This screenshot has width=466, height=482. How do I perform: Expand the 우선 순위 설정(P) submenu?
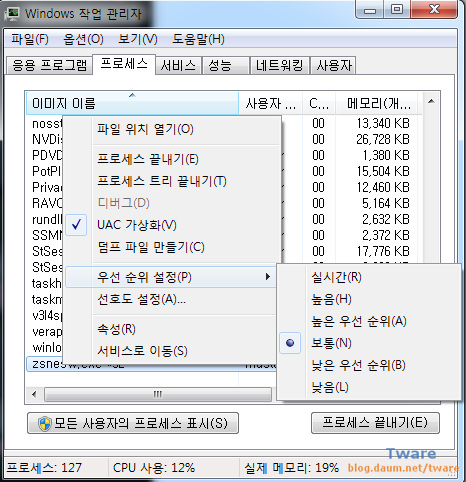click(x=170, y=277)
